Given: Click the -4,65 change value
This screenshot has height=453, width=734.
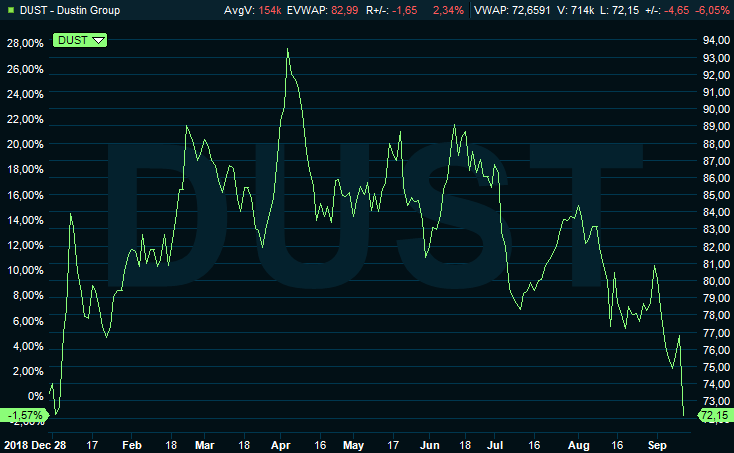Looking at the screenshot, I should (676, 10).
